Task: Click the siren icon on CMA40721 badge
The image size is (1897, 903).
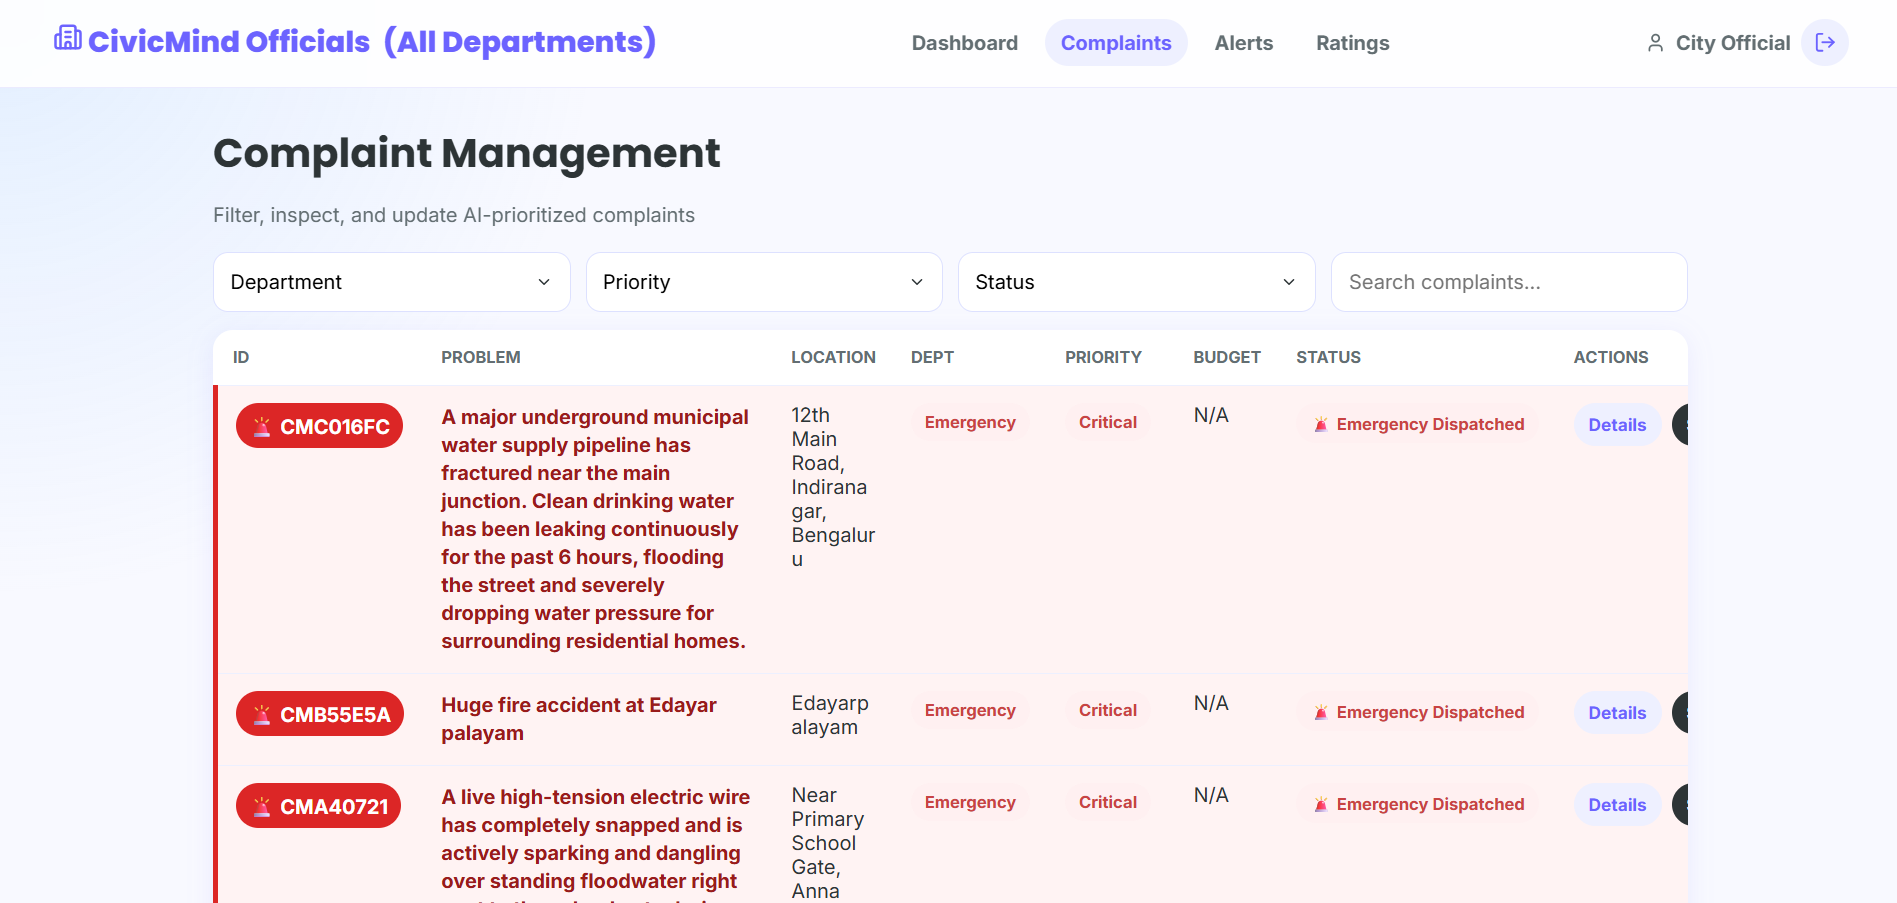Action: pyautogui.click(x=262, y=807)
